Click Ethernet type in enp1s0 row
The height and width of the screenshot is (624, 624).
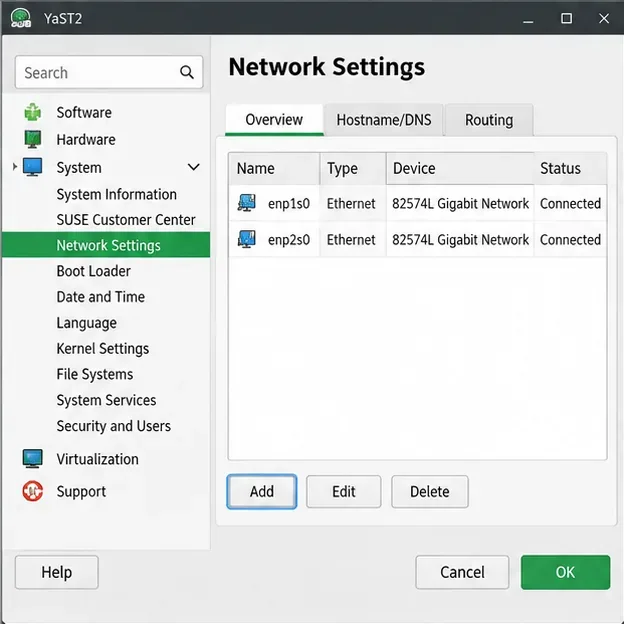click(351, 203)
